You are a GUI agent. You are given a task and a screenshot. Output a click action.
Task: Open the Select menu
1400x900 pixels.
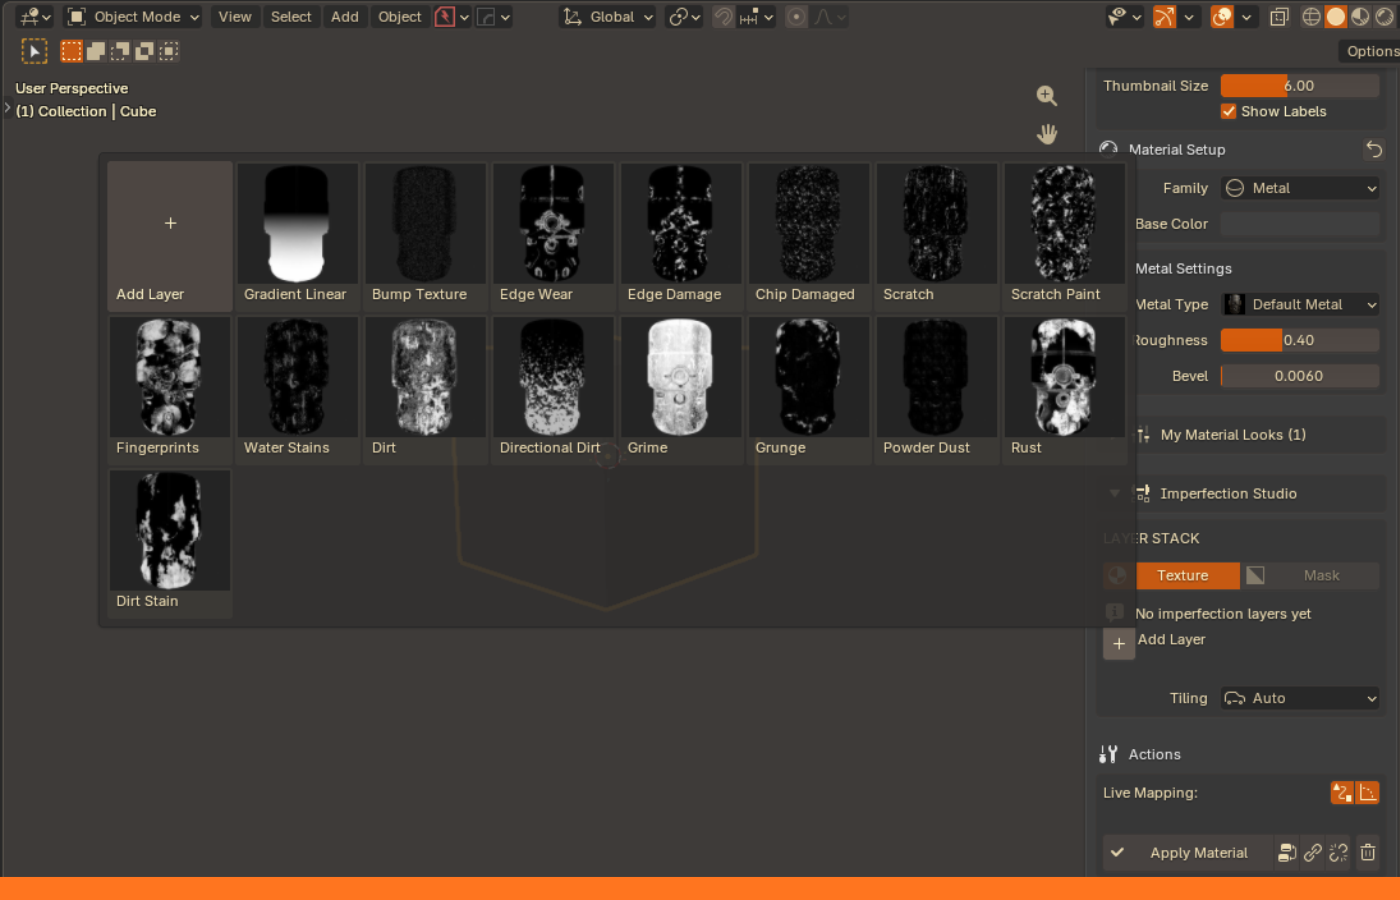pos(291,17)
